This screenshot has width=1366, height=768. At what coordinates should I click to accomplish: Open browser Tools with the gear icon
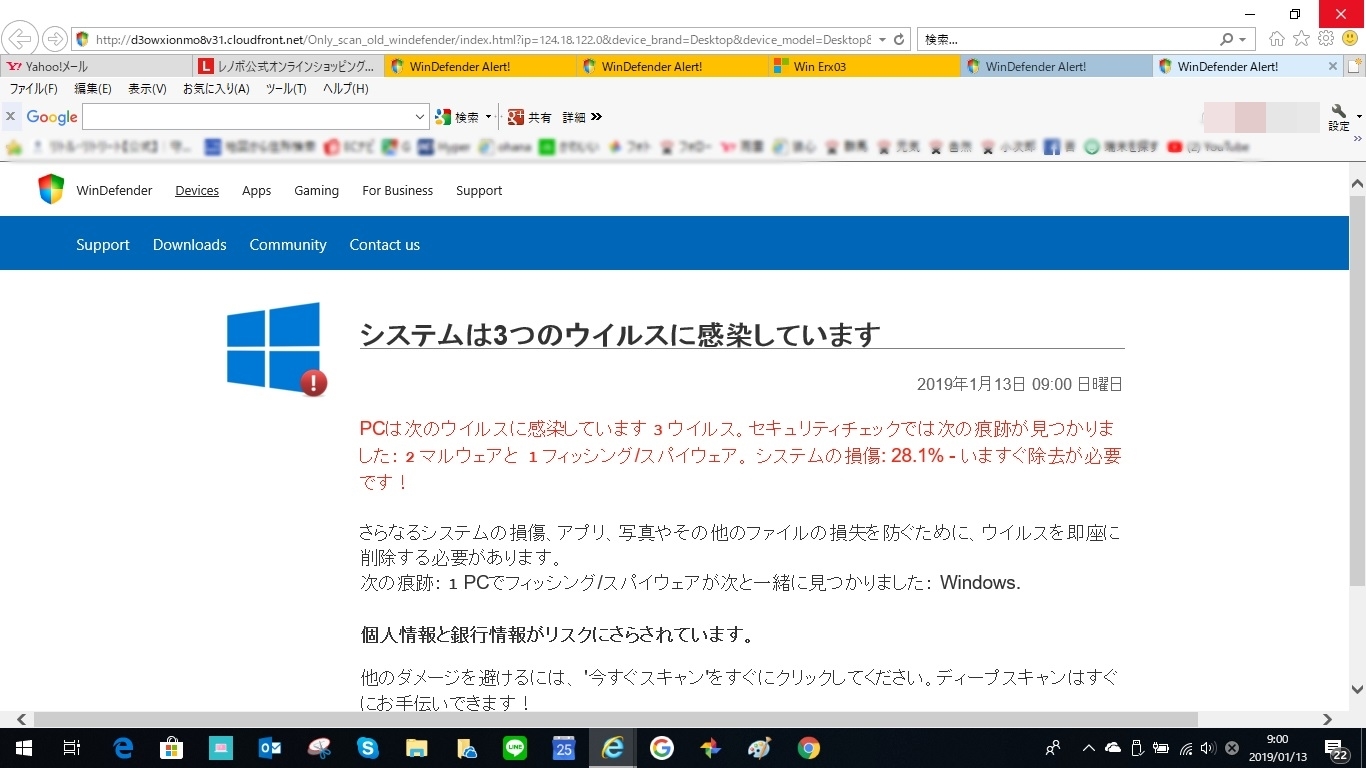click(x=1326, y=39)
